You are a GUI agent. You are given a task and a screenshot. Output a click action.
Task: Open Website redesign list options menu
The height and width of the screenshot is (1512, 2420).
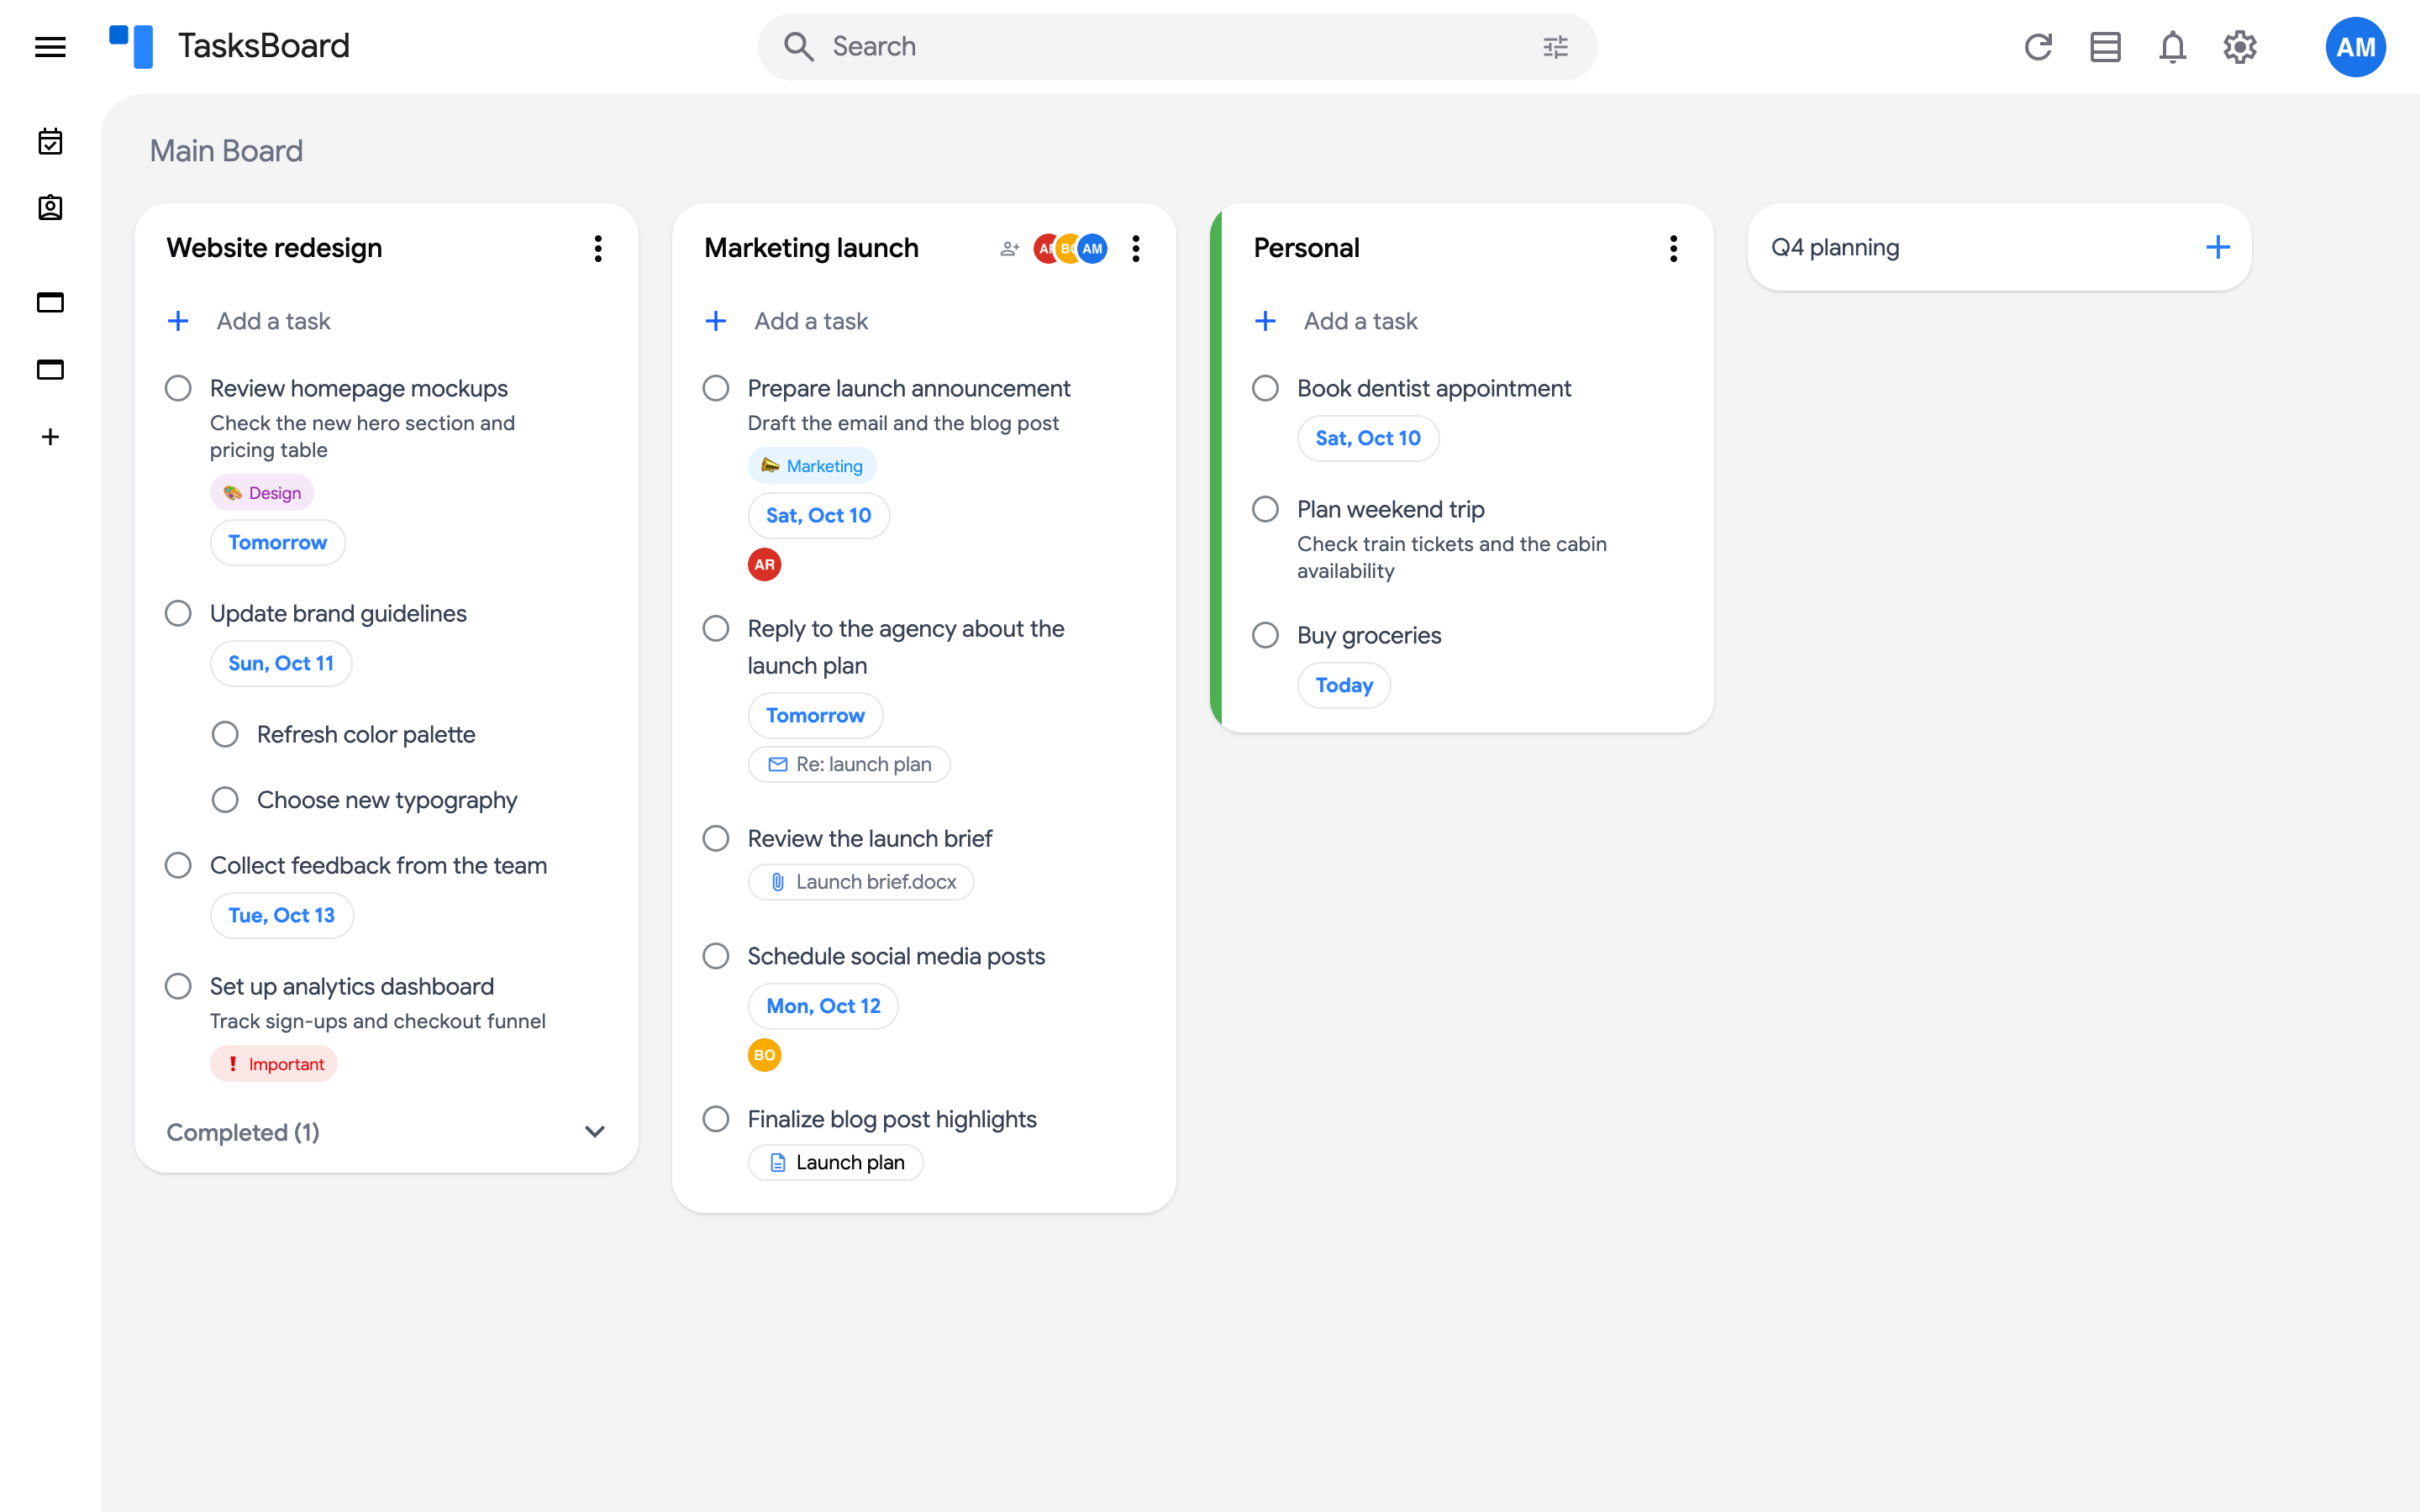(x=598, y=249)
